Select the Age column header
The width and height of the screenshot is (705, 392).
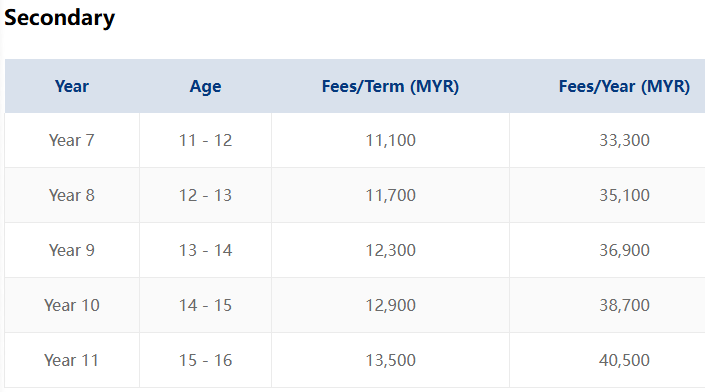(x=205, y=86)
